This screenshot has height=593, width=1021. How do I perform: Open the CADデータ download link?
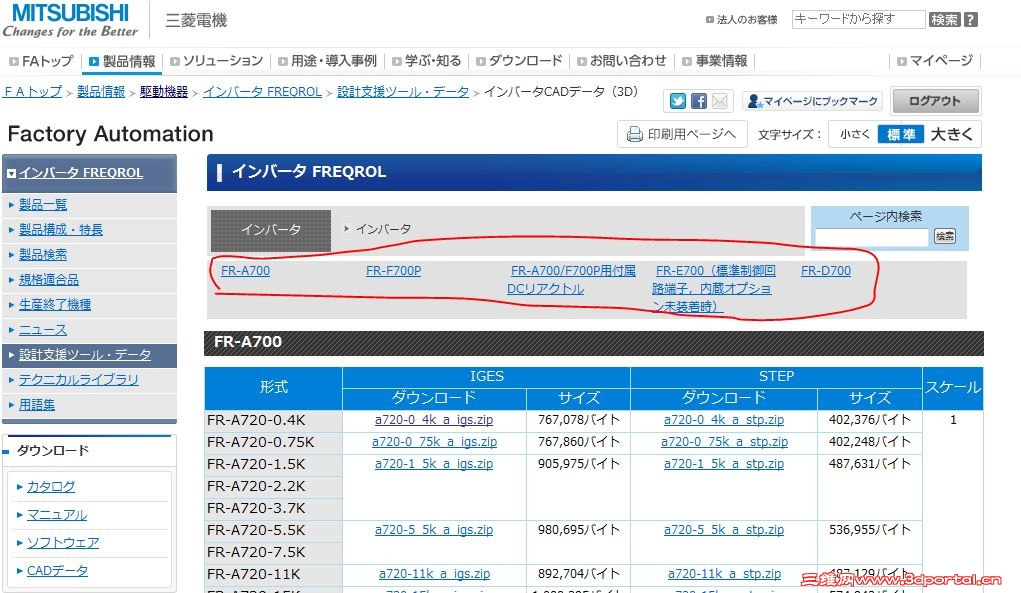[57, 571]
